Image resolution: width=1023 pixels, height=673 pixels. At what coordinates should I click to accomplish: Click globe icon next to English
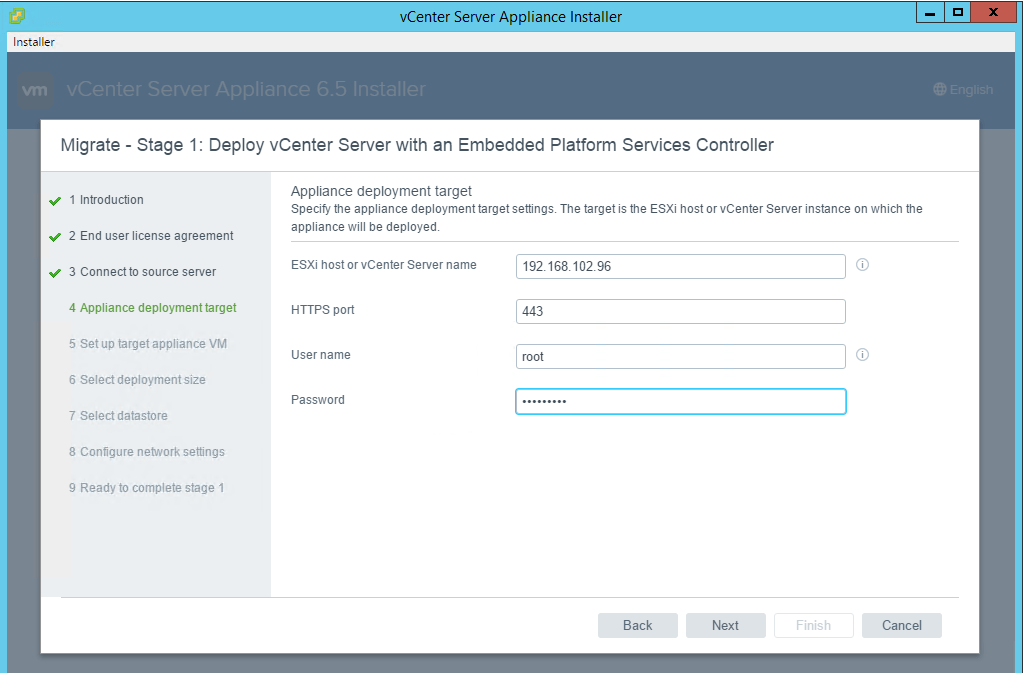click(x=939, y=89)
